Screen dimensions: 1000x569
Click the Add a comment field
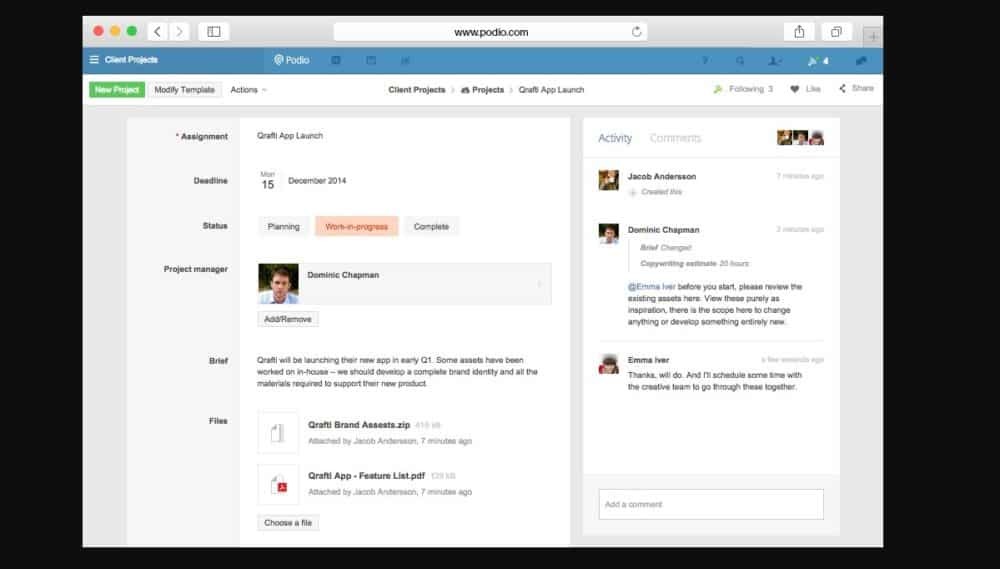[710, 504]
